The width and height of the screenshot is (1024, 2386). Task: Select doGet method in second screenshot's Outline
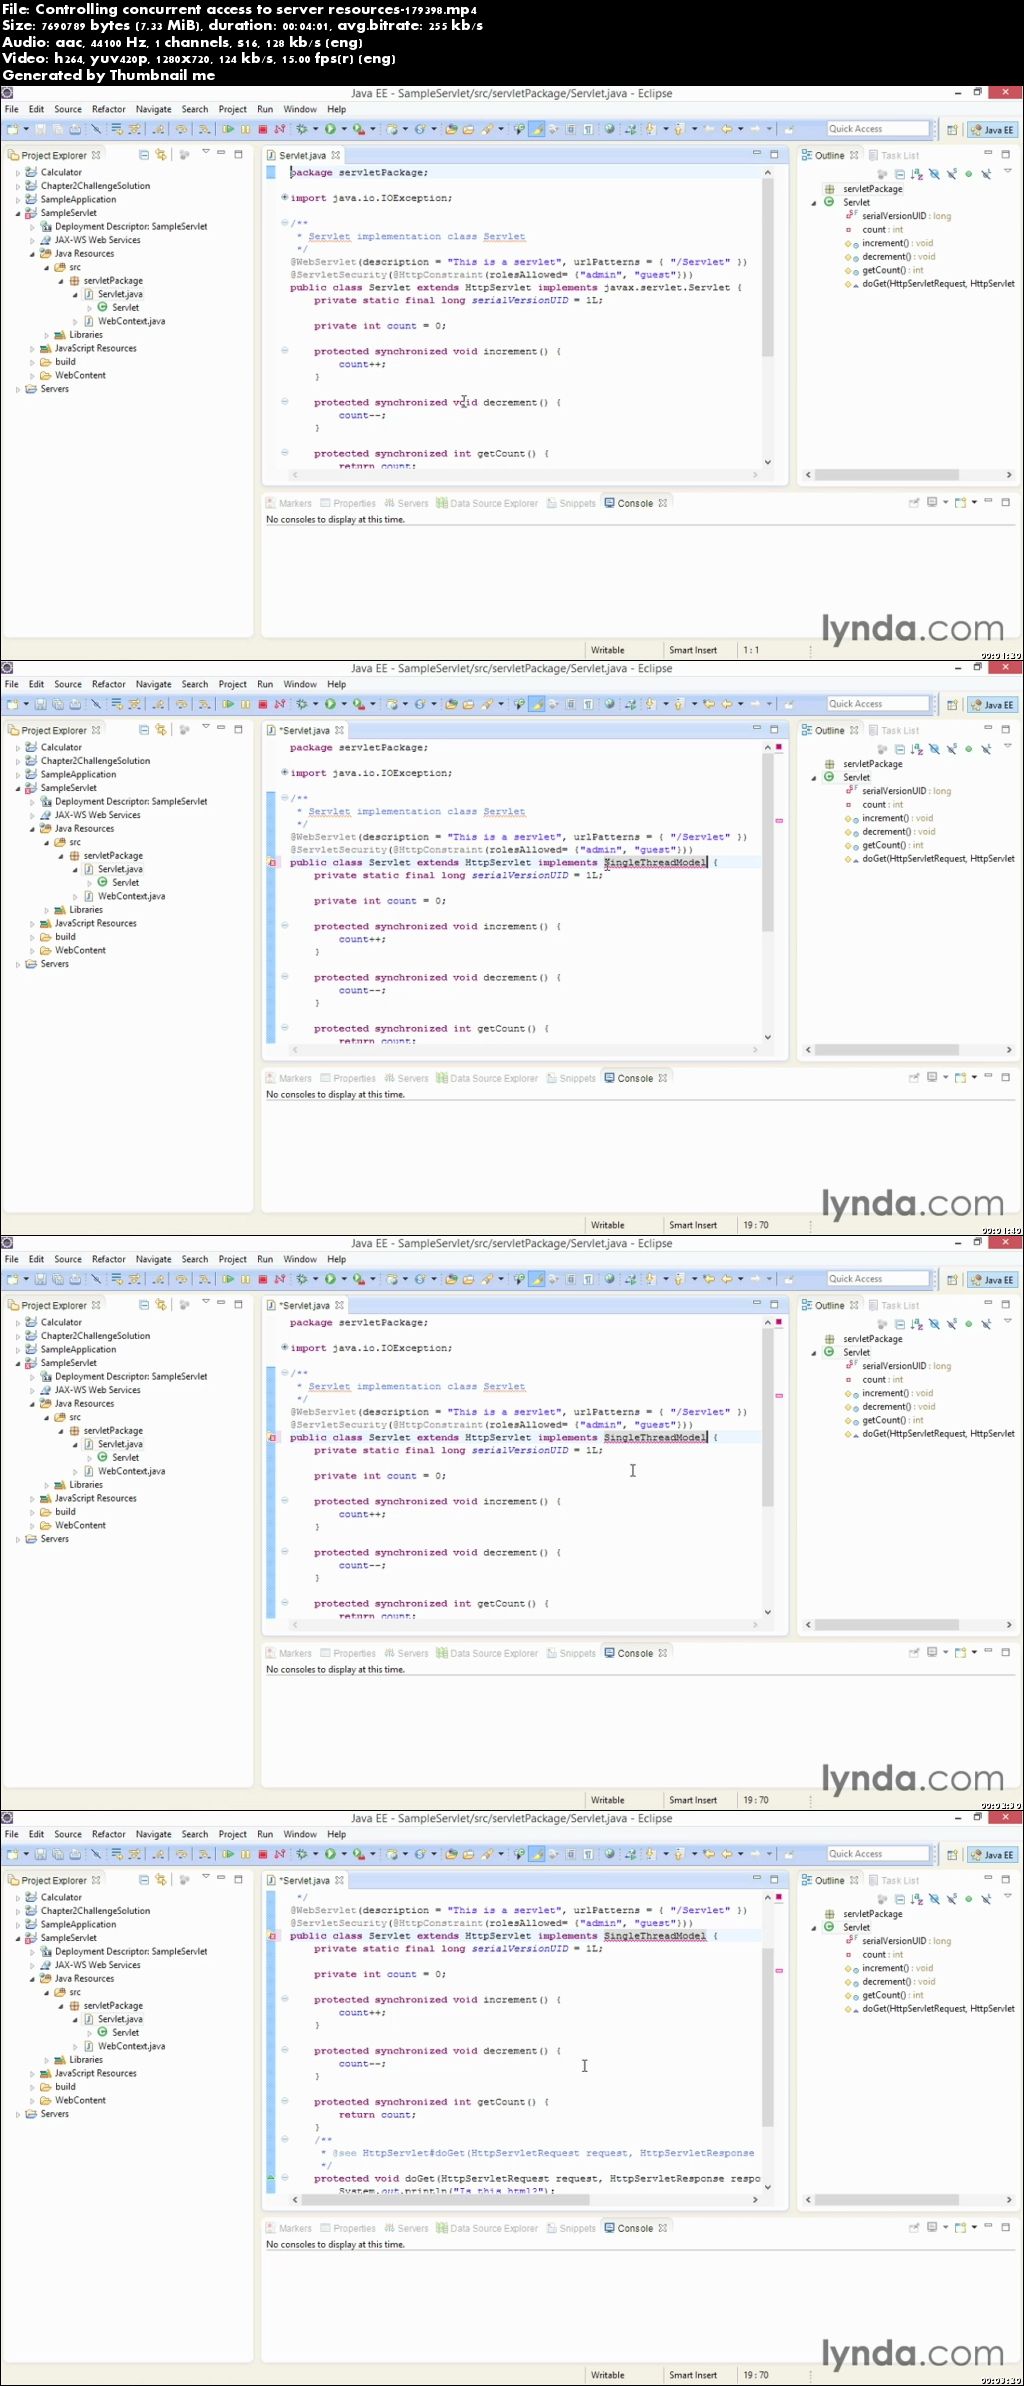[x=938, y=859]
